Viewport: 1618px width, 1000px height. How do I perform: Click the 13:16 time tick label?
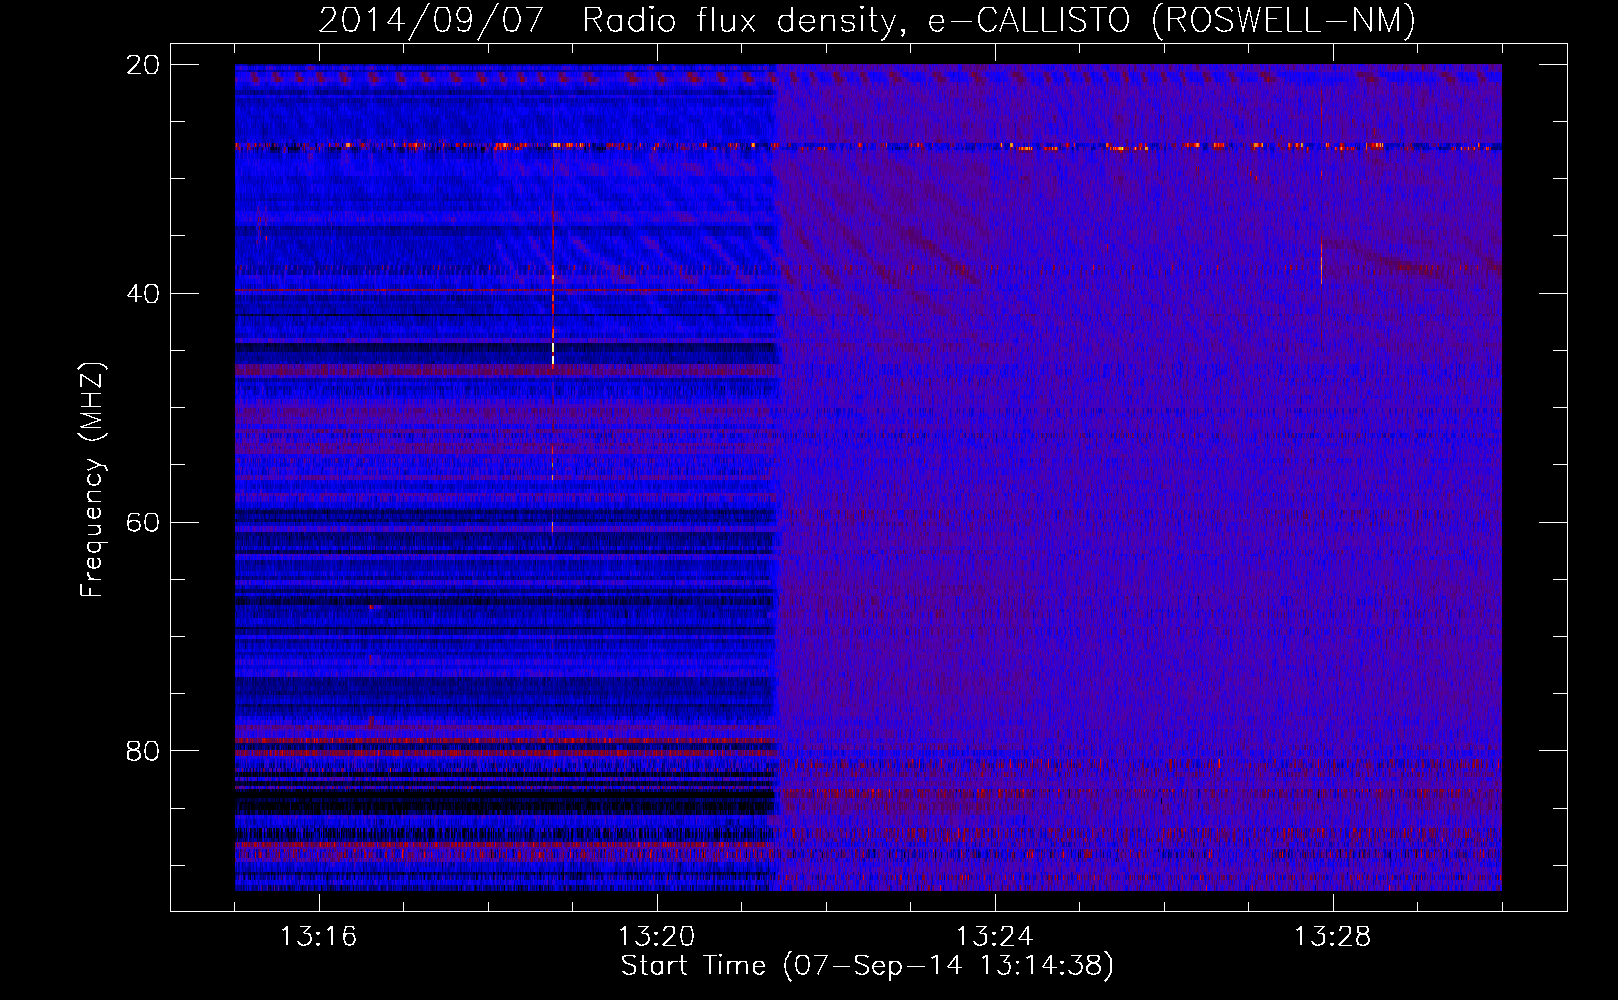(x=319, y=936)
